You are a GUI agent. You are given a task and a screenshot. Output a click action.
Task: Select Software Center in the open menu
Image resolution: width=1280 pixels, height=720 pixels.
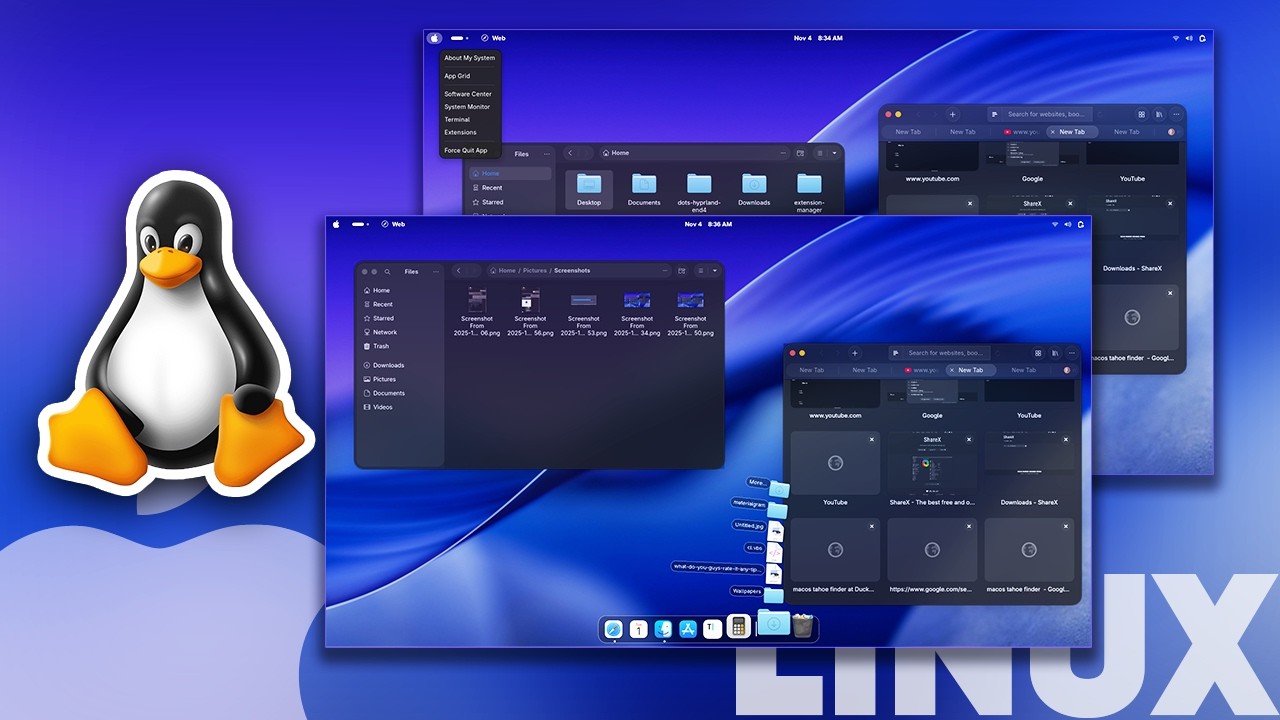(x=470, y=94)
